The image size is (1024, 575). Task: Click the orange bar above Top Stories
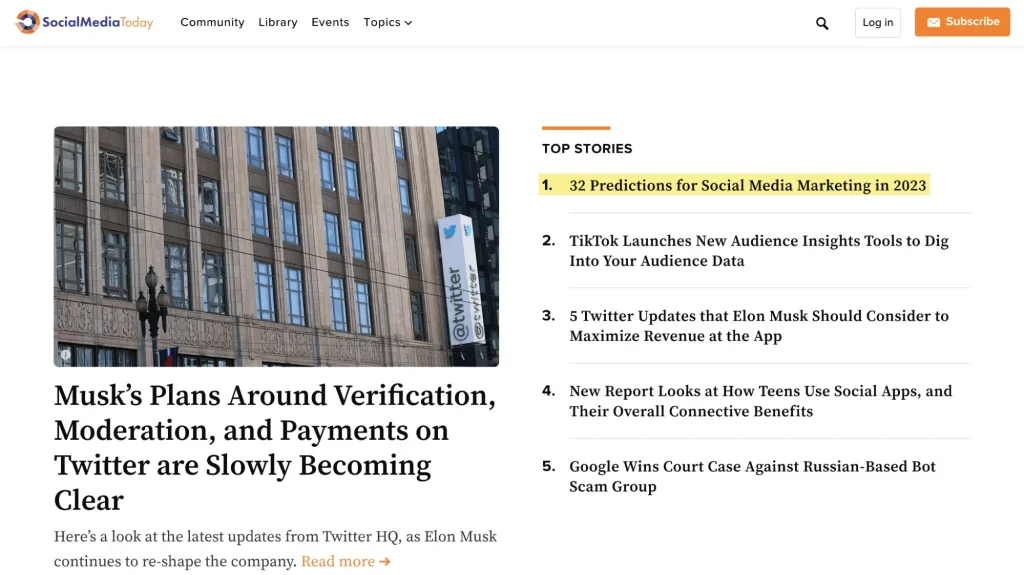coord(576,128)
